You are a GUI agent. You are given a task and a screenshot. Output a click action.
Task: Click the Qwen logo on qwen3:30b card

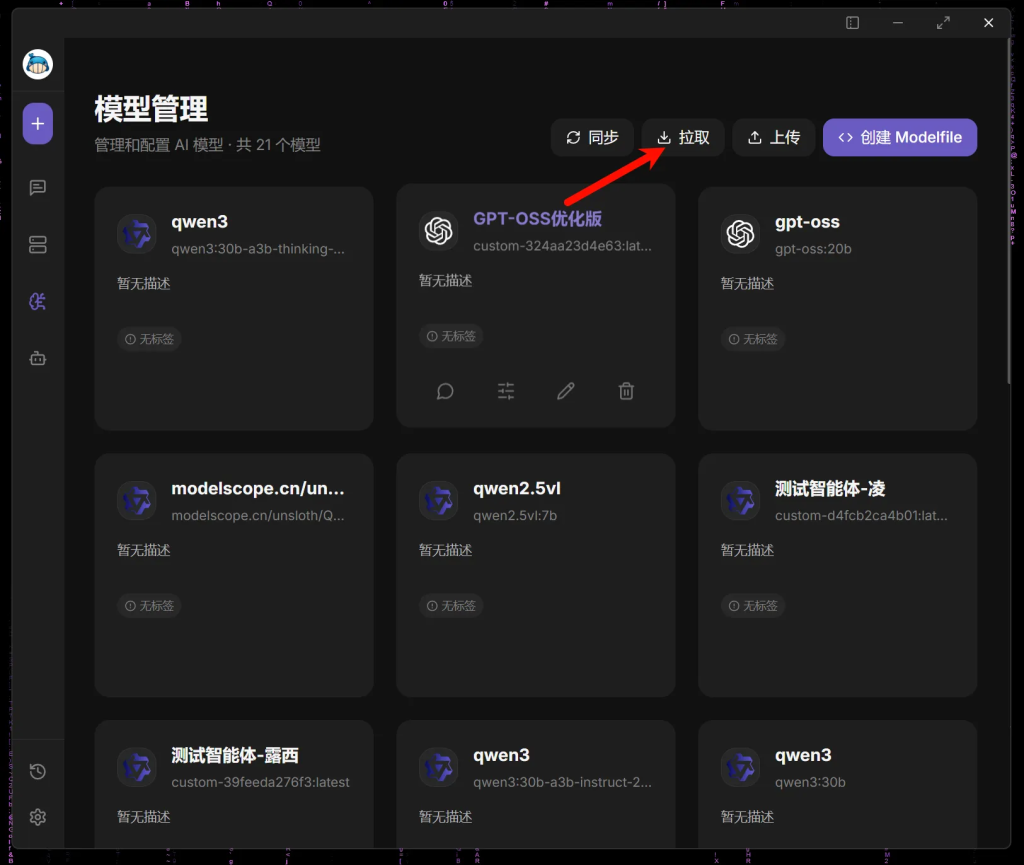coord(741,767)
